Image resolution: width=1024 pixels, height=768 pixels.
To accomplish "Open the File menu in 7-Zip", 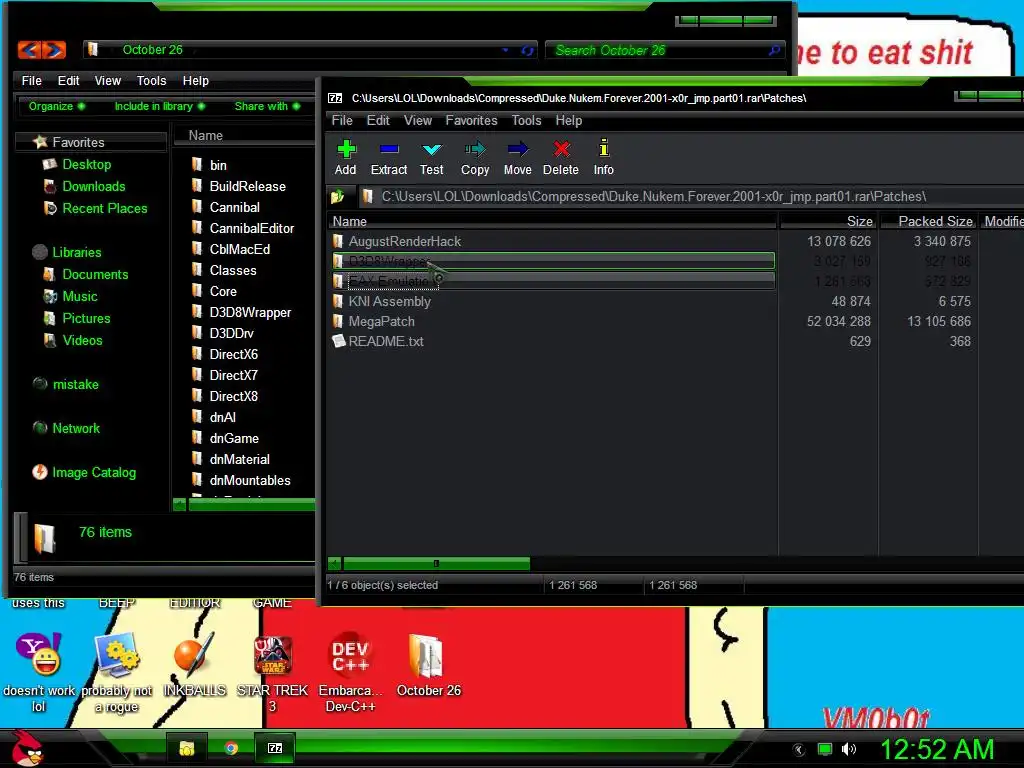I will 342,120.
